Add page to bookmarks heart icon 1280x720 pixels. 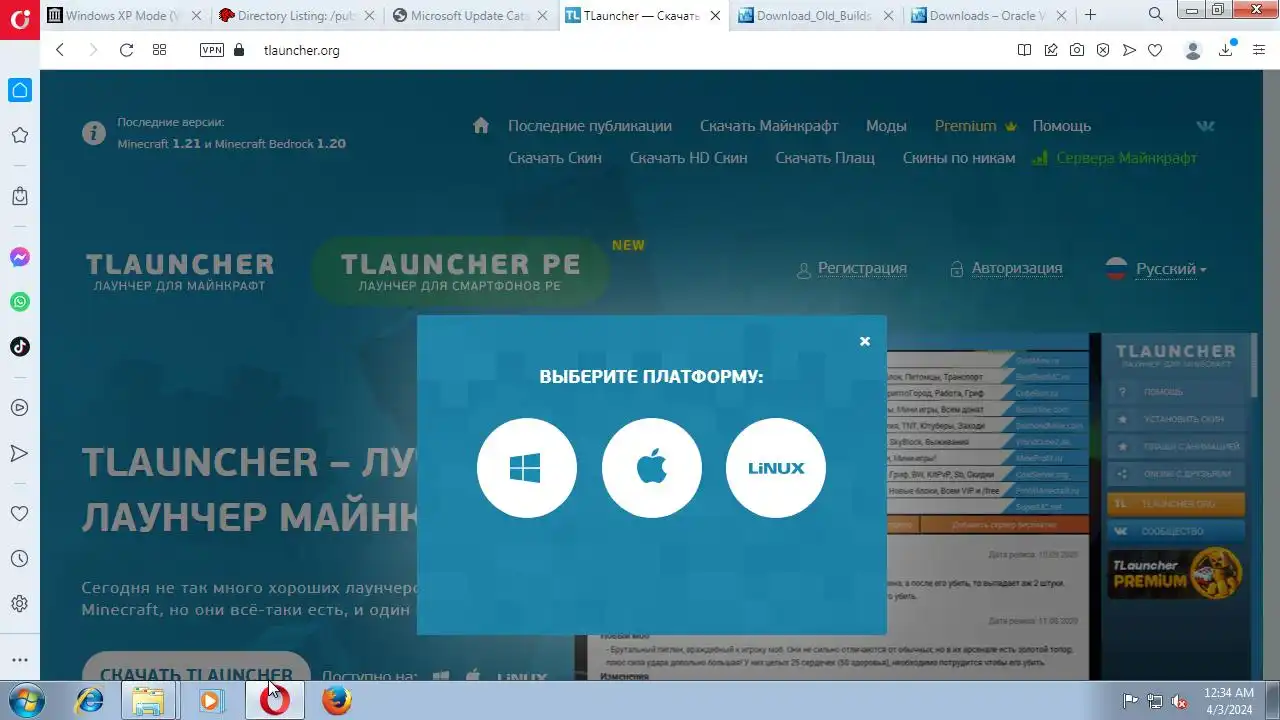[1155, 50]
